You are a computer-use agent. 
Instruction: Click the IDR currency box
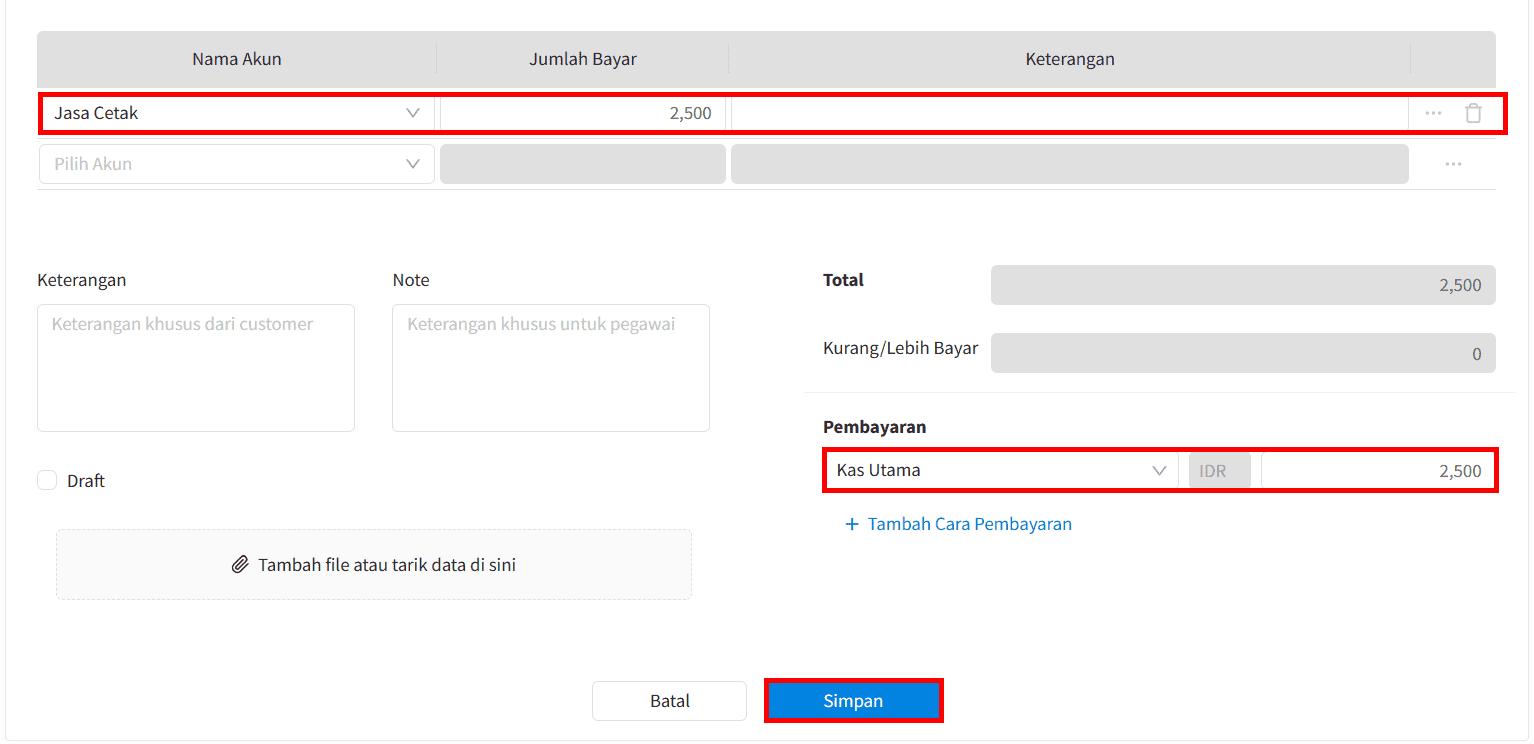1219,470
